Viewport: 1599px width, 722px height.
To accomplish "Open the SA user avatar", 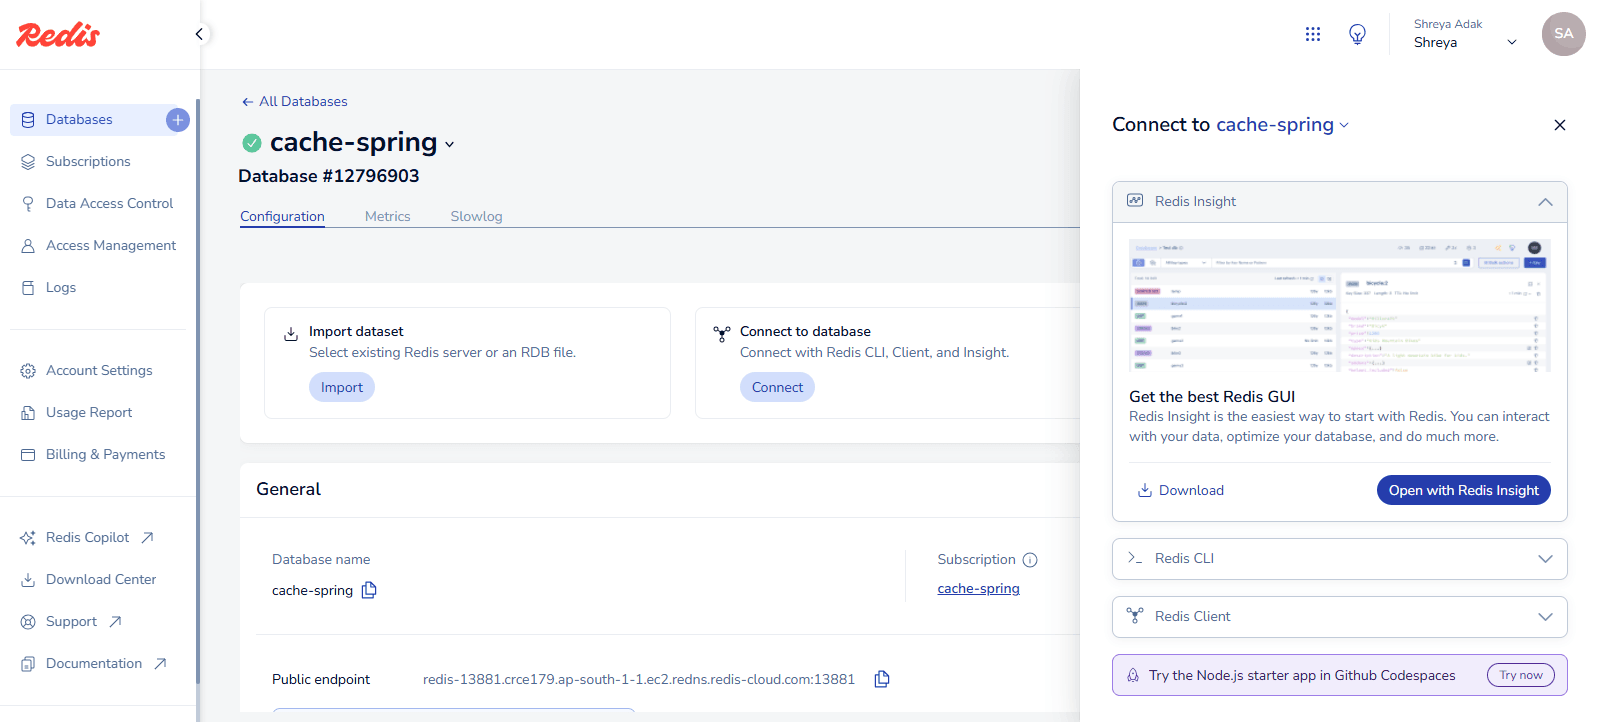I will [1563, 34].
